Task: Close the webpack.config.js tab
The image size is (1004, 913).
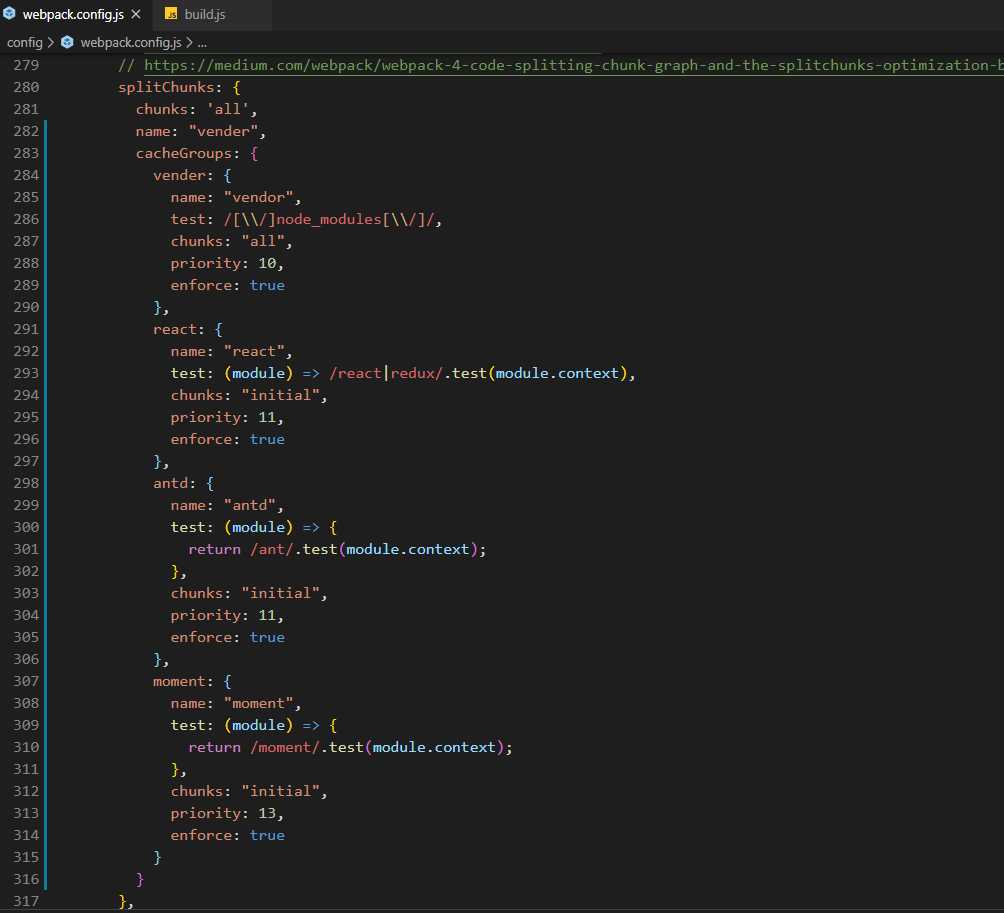Action: tap(136, 14)
